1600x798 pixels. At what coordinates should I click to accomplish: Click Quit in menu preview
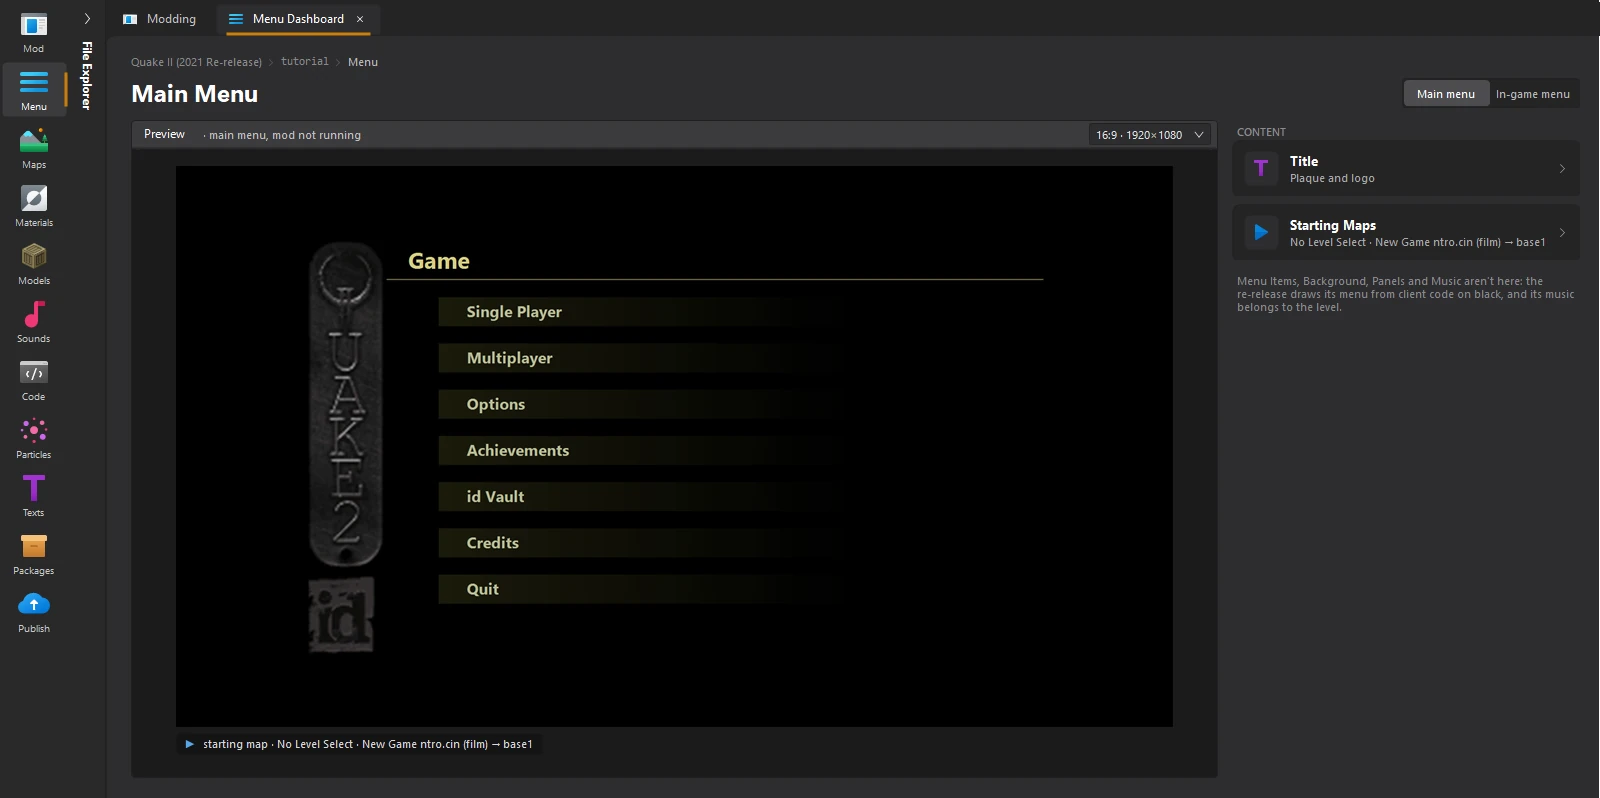click(x=483, y=589)
